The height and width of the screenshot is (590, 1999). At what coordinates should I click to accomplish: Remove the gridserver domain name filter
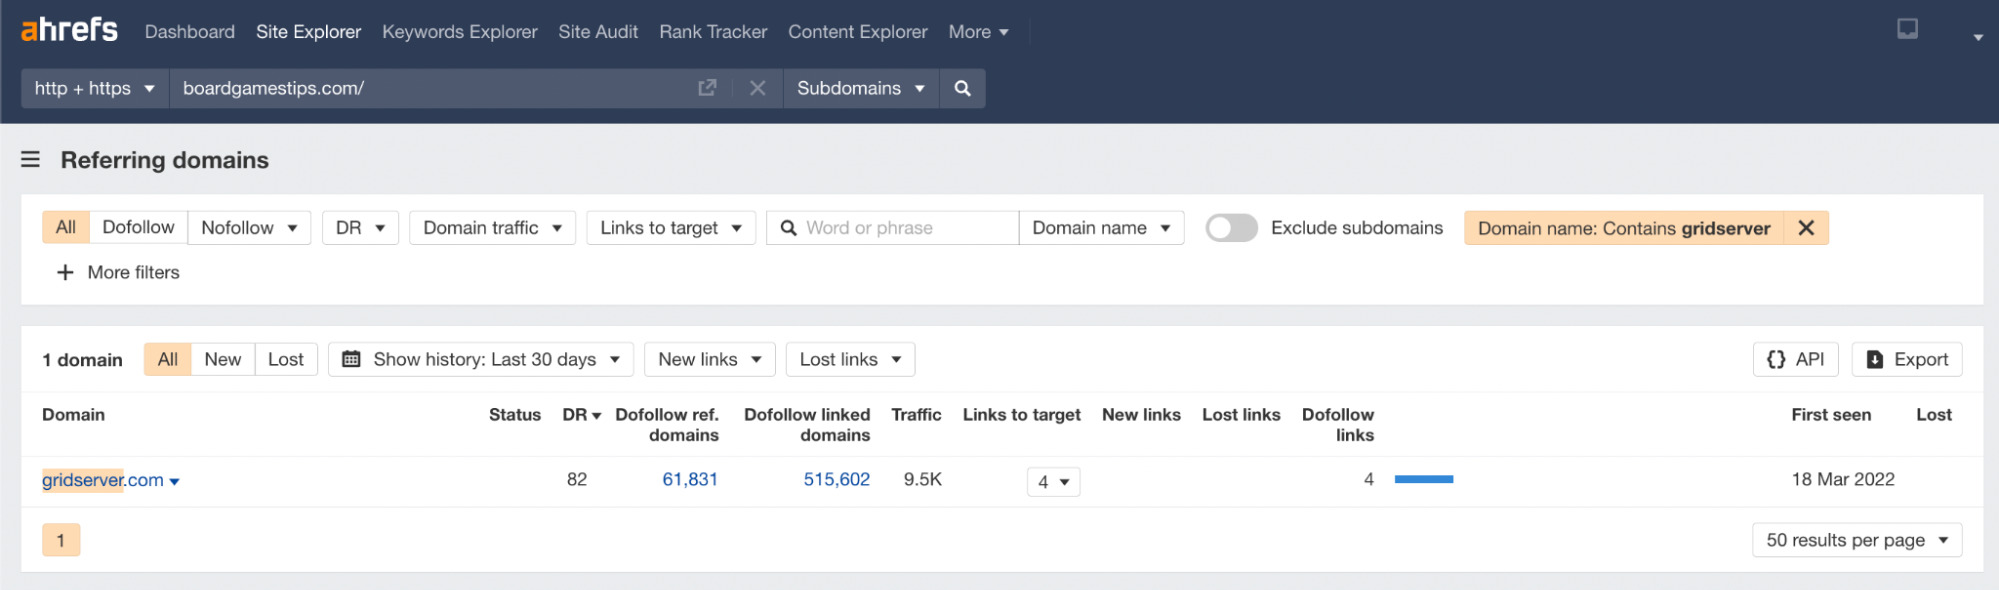tap(1806, 228)
